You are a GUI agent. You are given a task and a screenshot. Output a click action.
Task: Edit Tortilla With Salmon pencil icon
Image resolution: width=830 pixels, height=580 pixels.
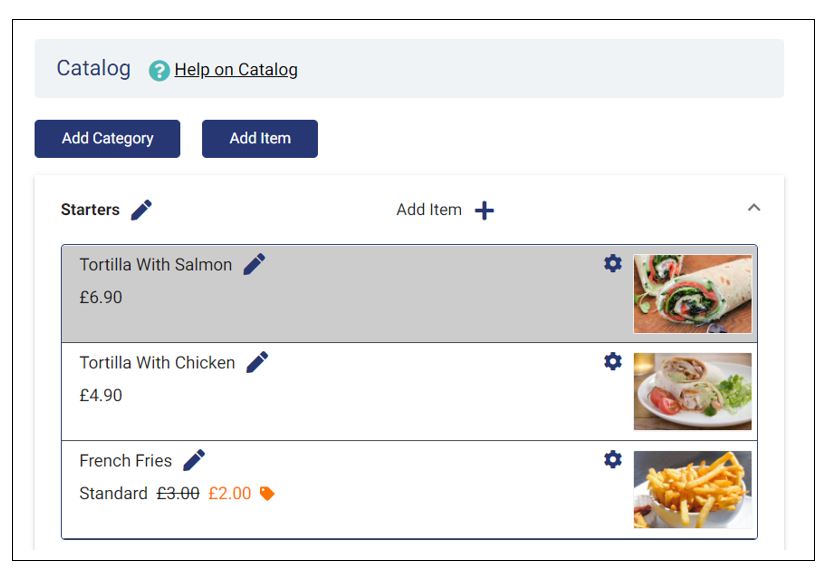(255, 264)
